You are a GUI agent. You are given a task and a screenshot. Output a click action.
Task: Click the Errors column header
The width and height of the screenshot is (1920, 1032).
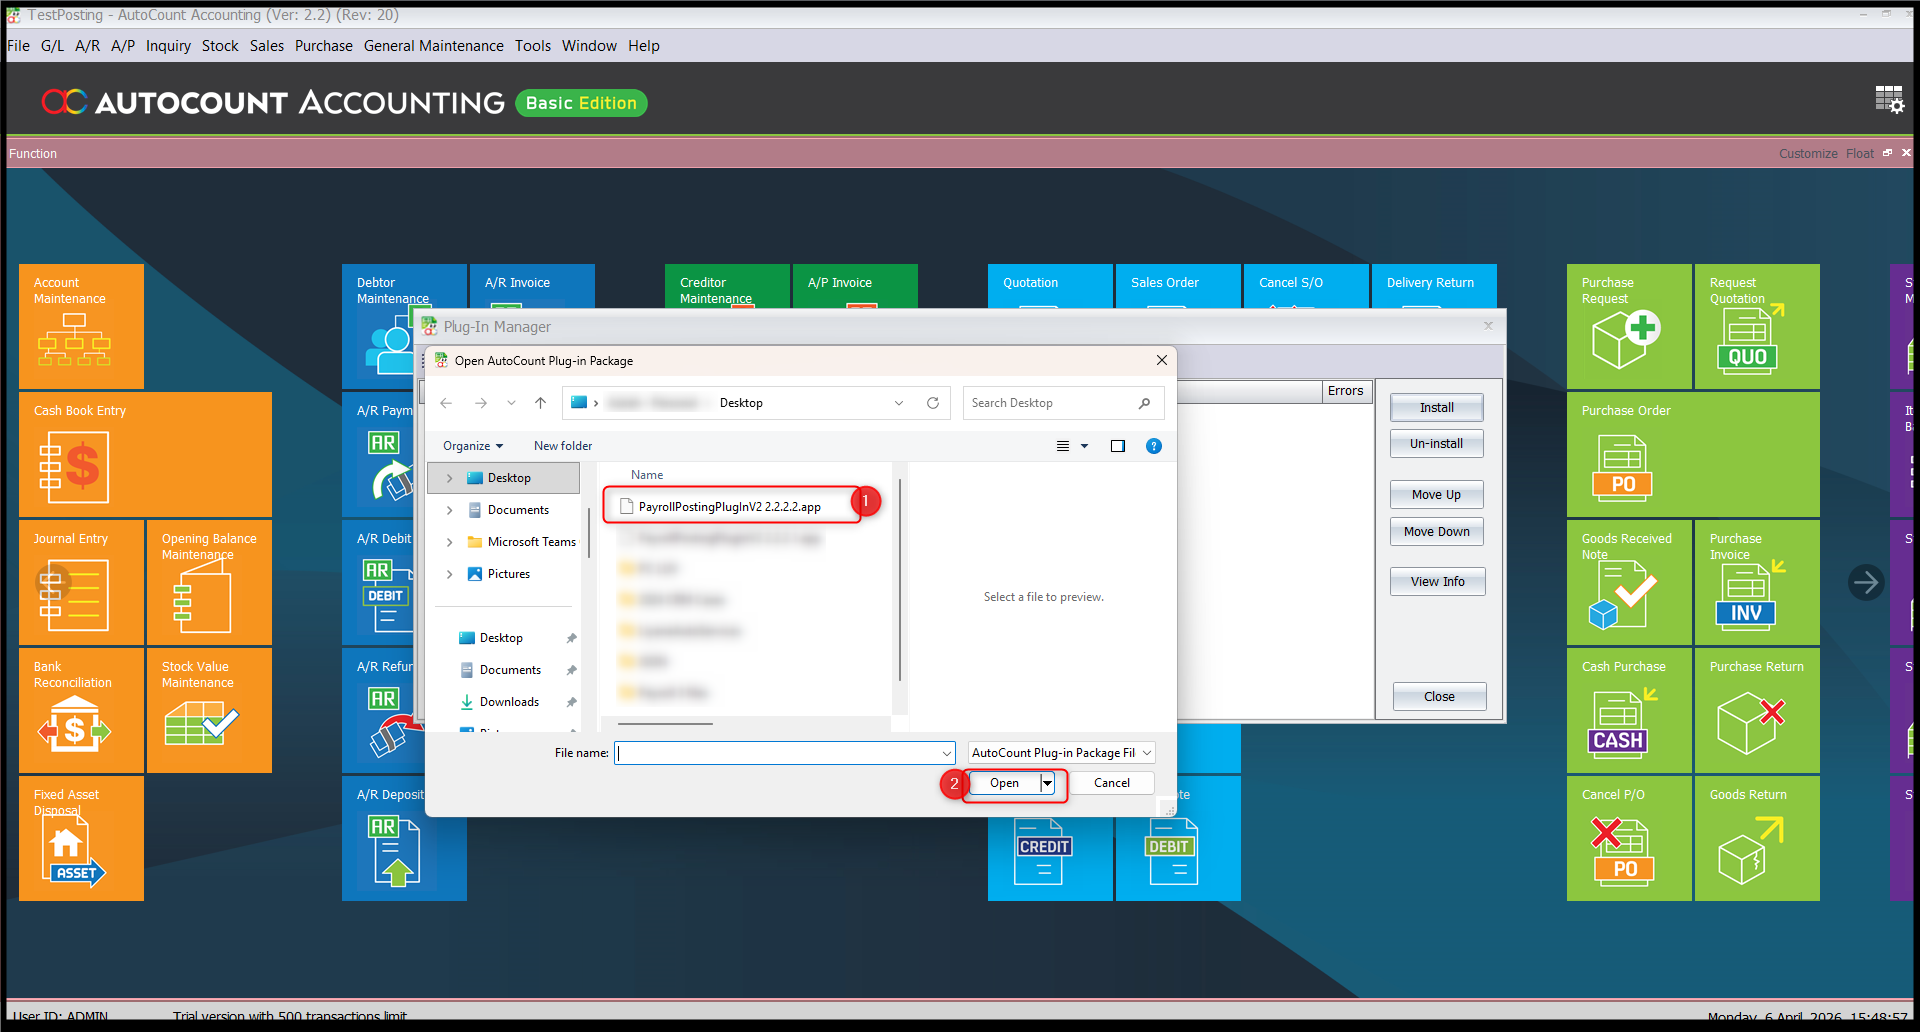[1346, 391]
